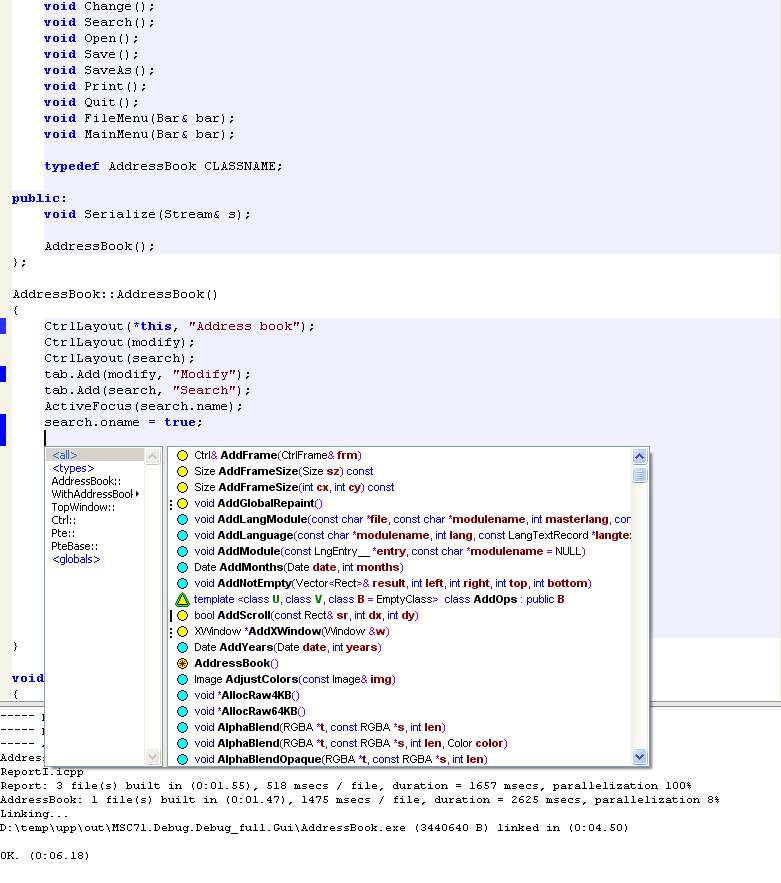Click the scope list scrollbar down arrow
This screenshot has width=781, height=883.
click(153, 758)
